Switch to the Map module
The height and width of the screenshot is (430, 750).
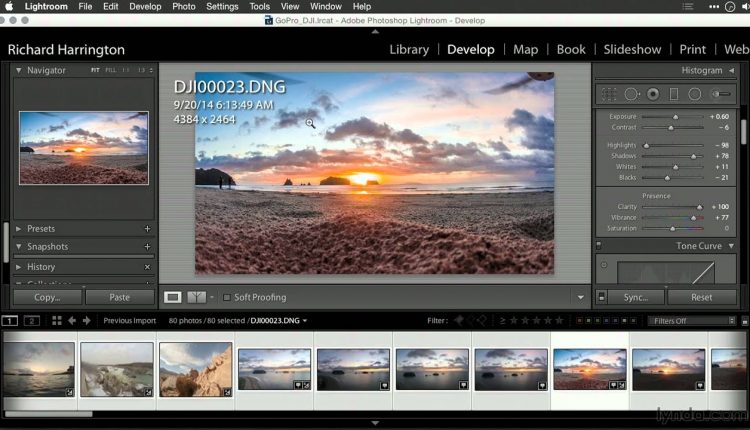(525, 49)
